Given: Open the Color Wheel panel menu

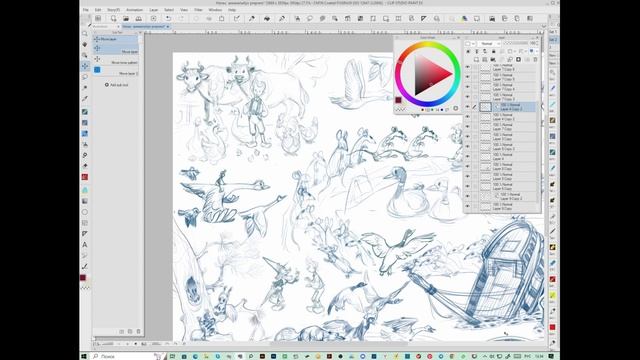Looking at the screenshot, I should click(397, 38).
